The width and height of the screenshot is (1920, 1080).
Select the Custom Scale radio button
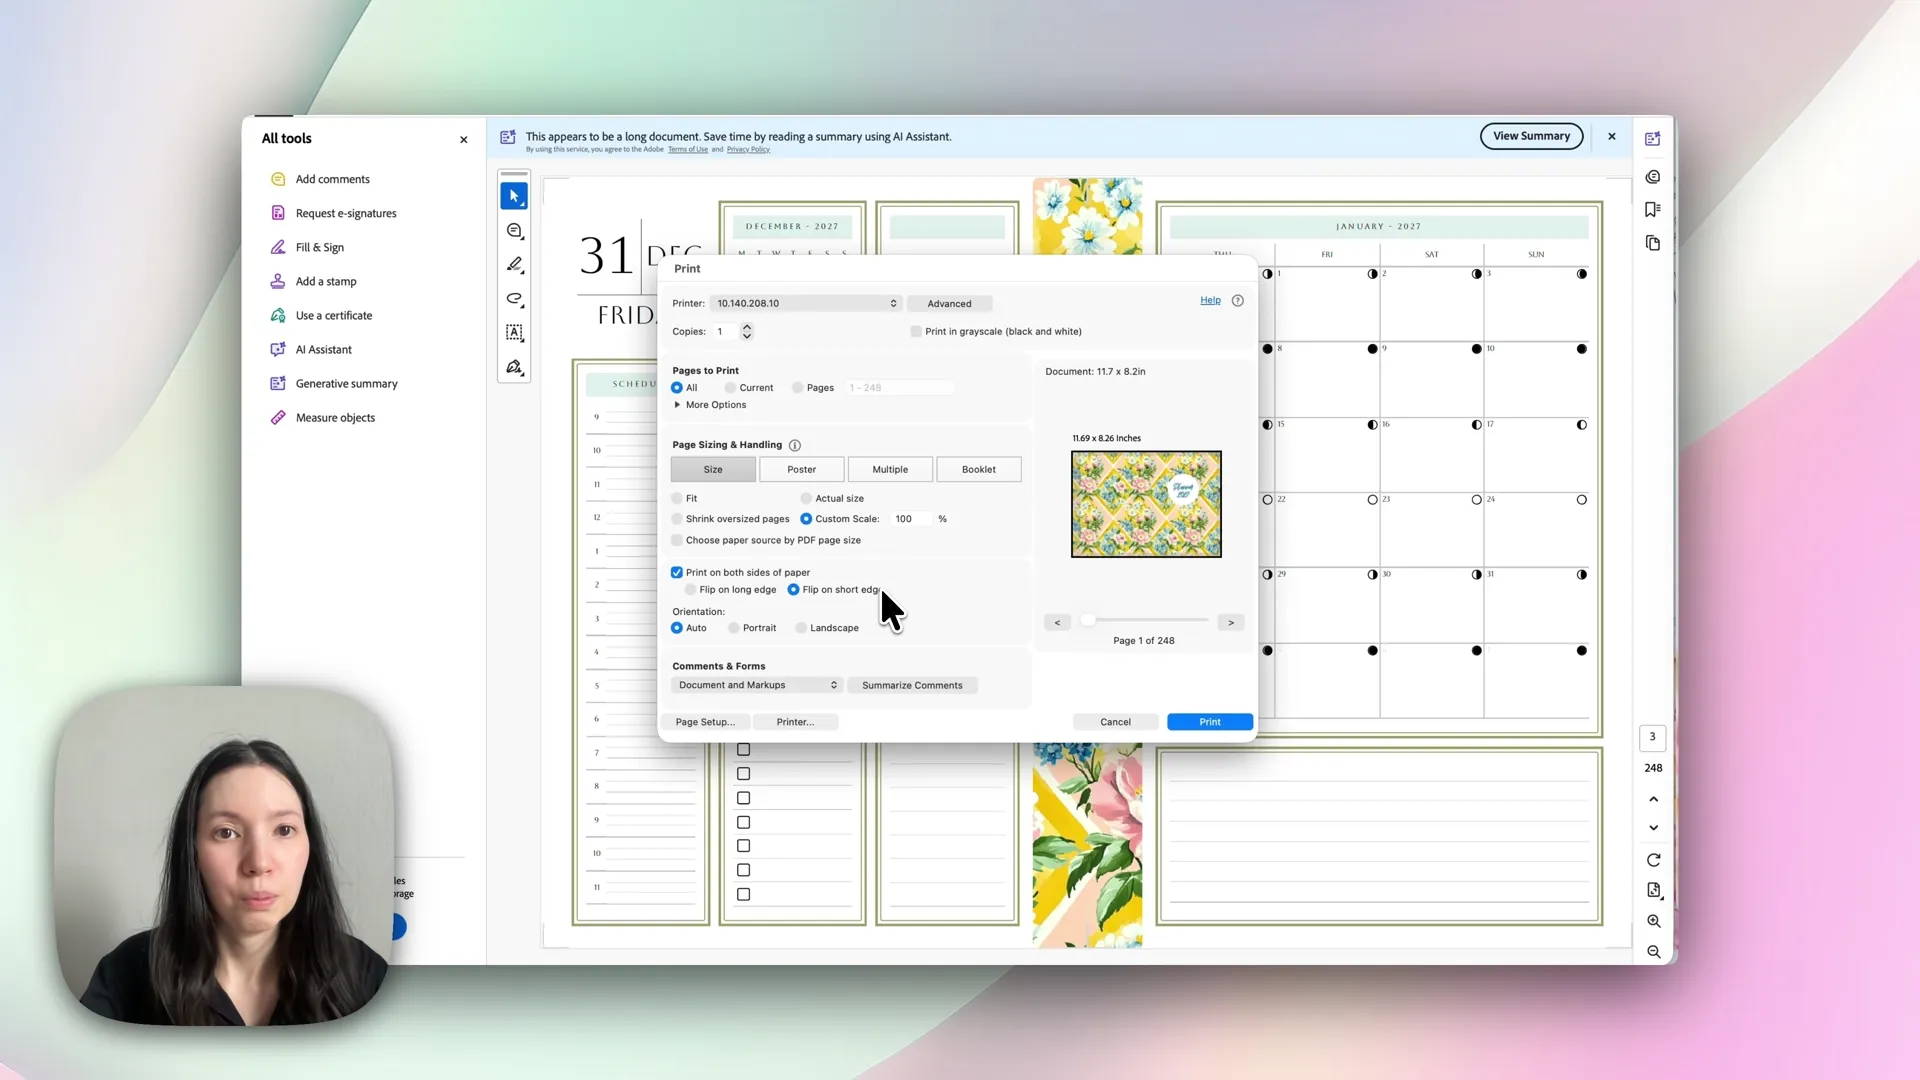[806, 519]
